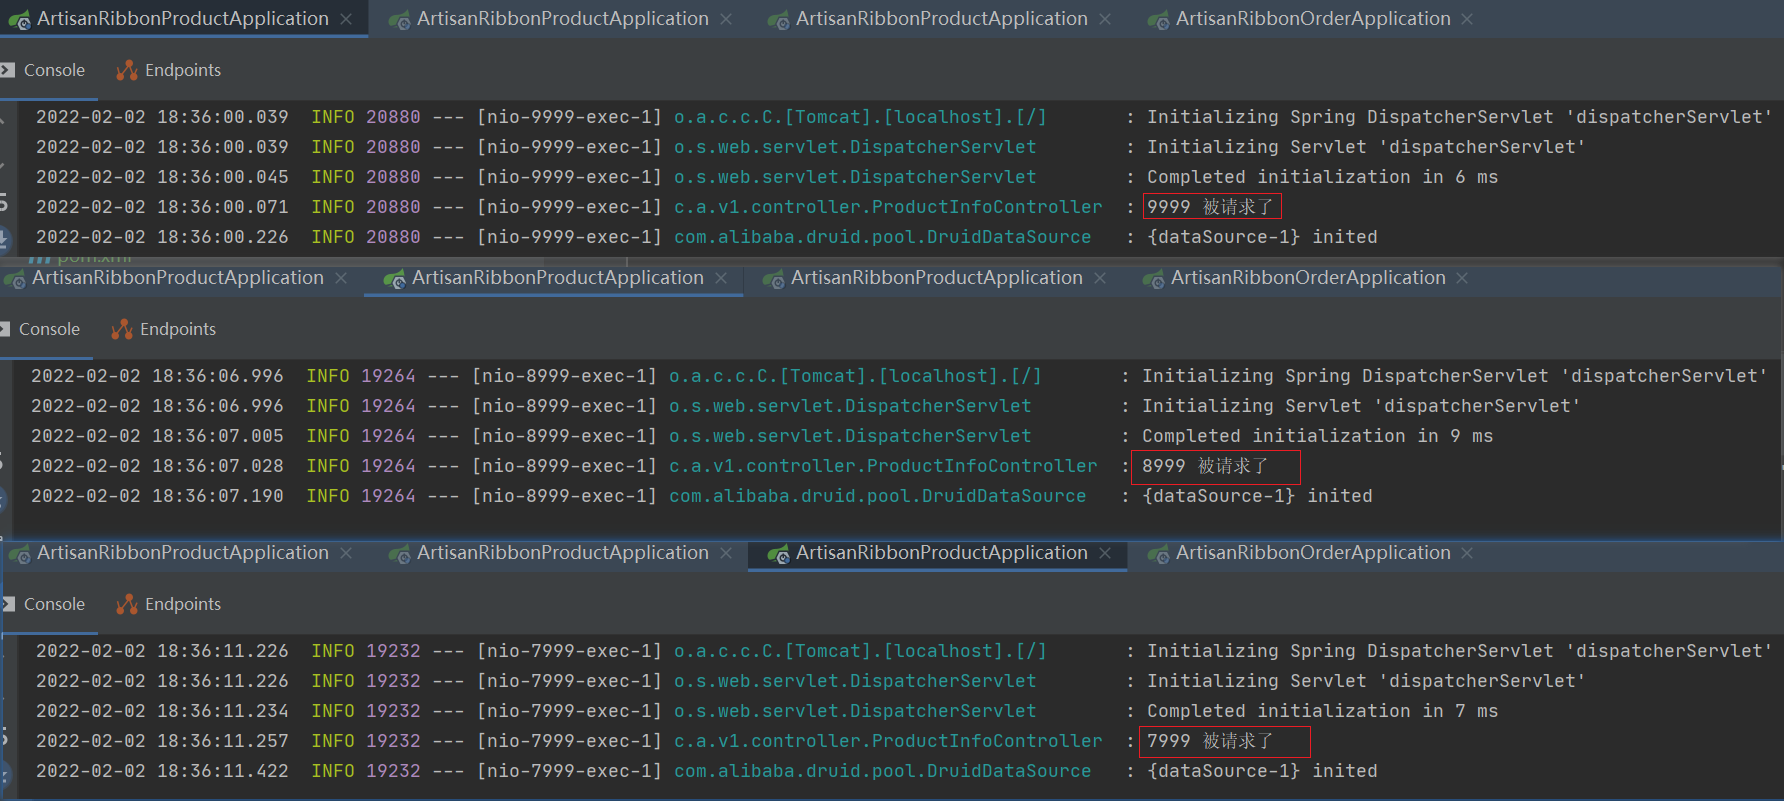Open Endpoints tab in the nio-9999 panel
This screenshot has width=1784, height=801.
pos(182,70)
